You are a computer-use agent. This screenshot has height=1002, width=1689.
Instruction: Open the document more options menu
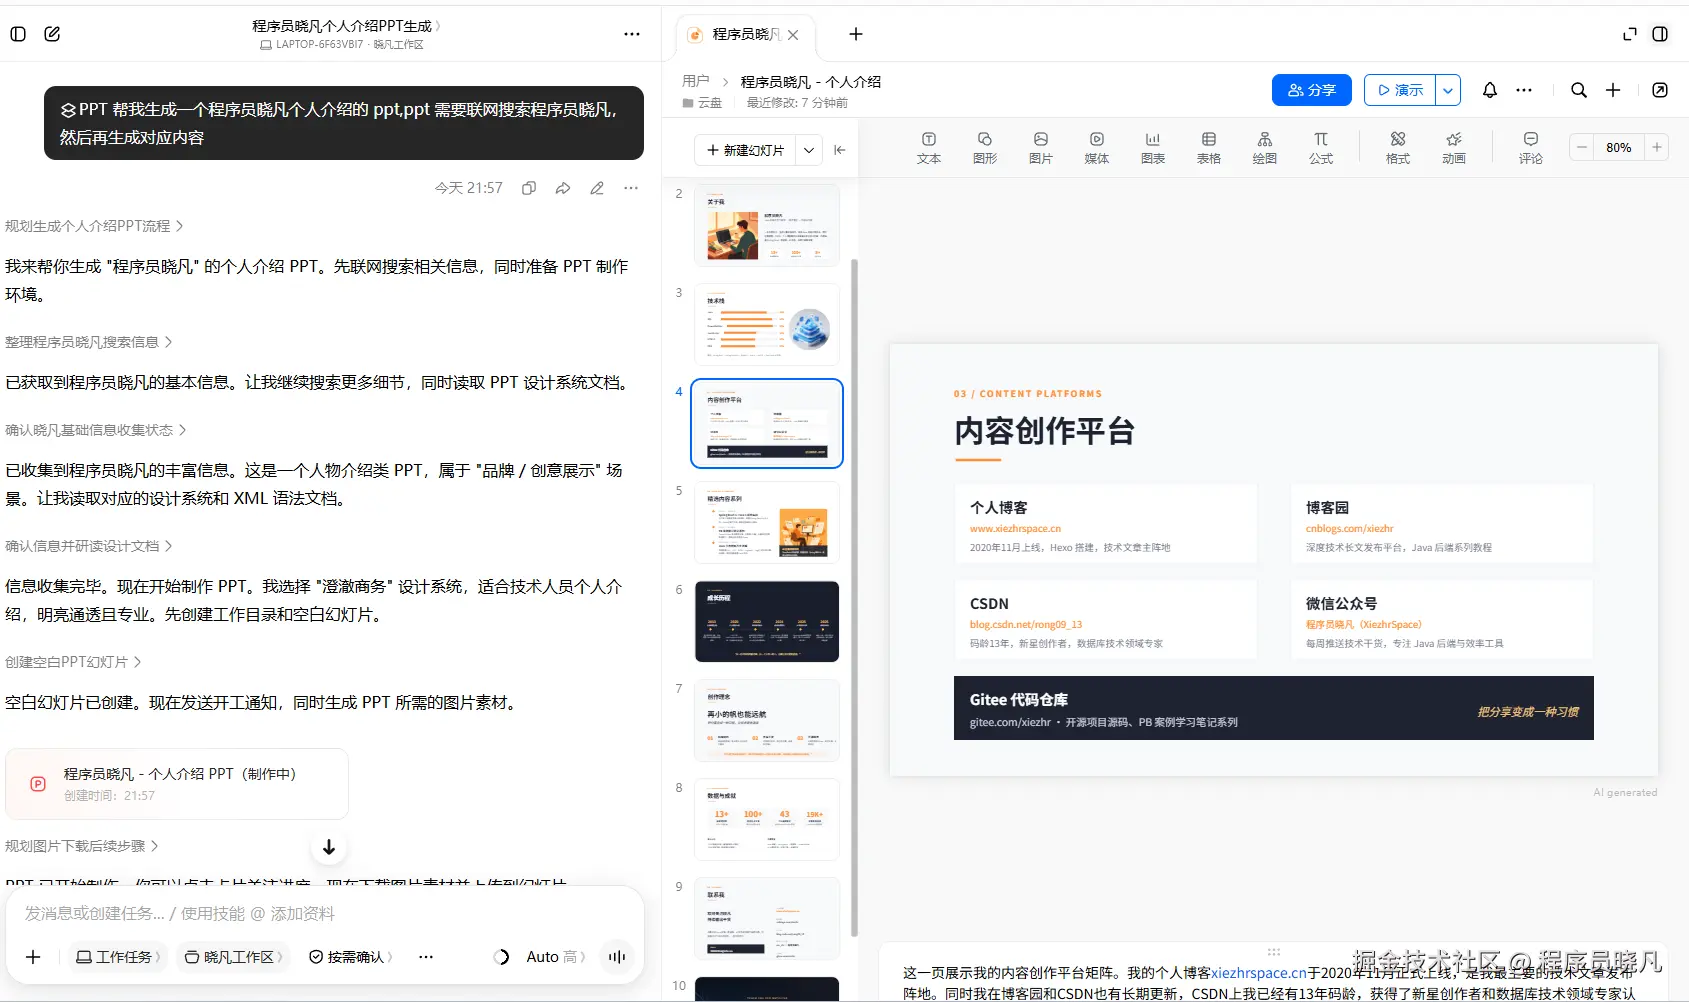point(1524,90)
